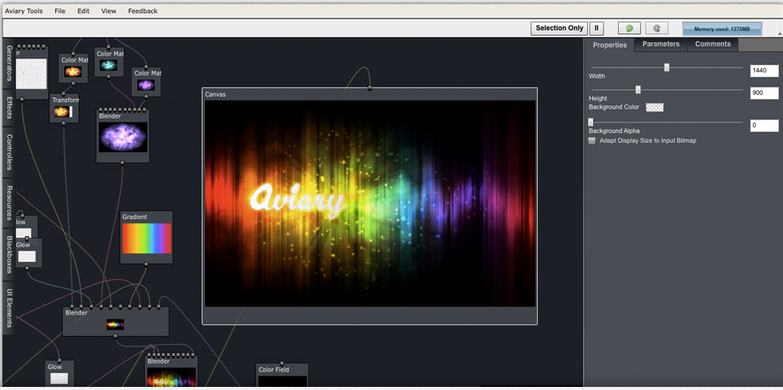Click the purple Blender node's output connector
The image size is (783, 390).
(x=122, y=162)
